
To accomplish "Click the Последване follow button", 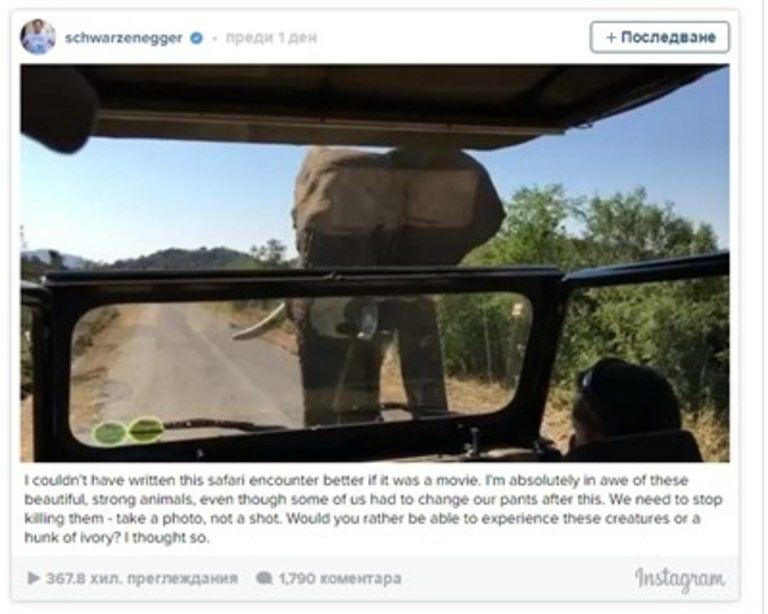I will [659, 37].
